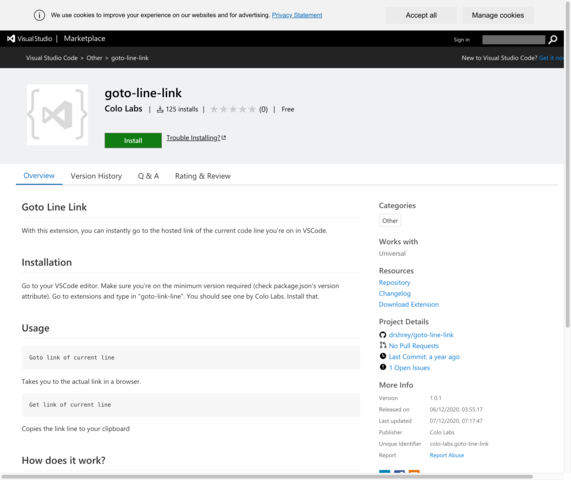Open Manage cookies options

click(498, 15)
